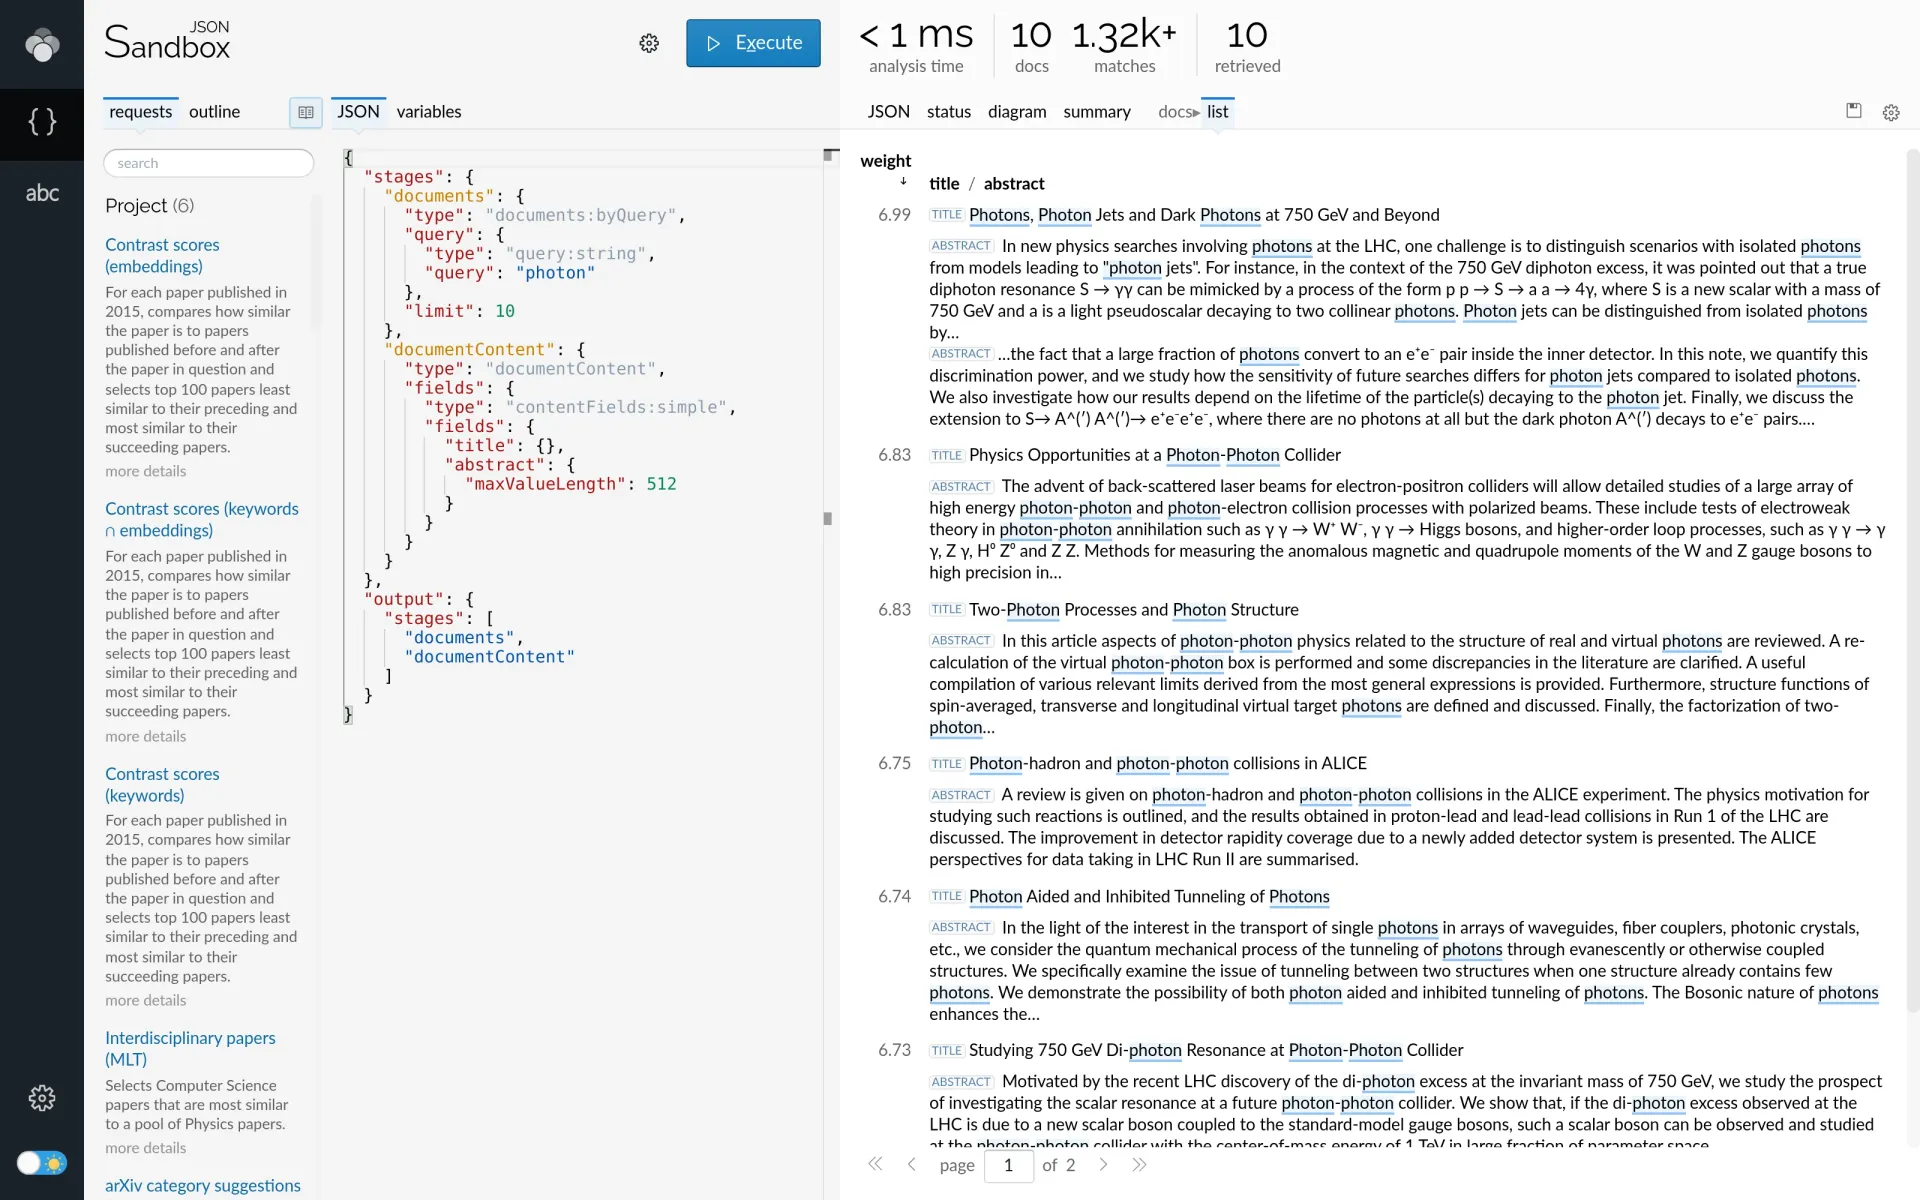Open request settings gear next to Execute

coord(649,43)
